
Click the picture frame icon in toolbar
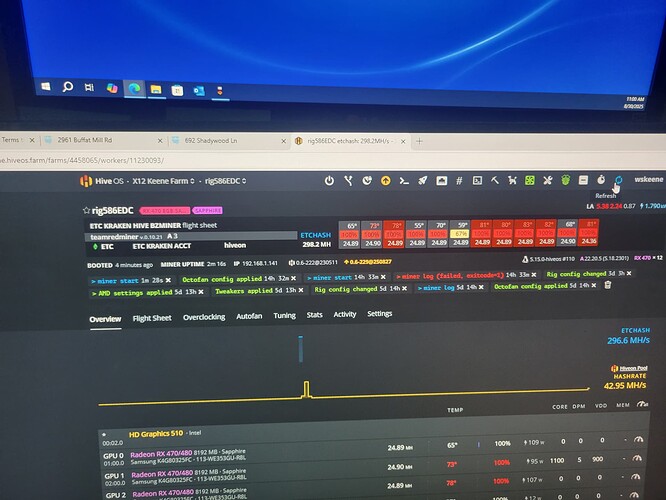[x=441, y=181]
